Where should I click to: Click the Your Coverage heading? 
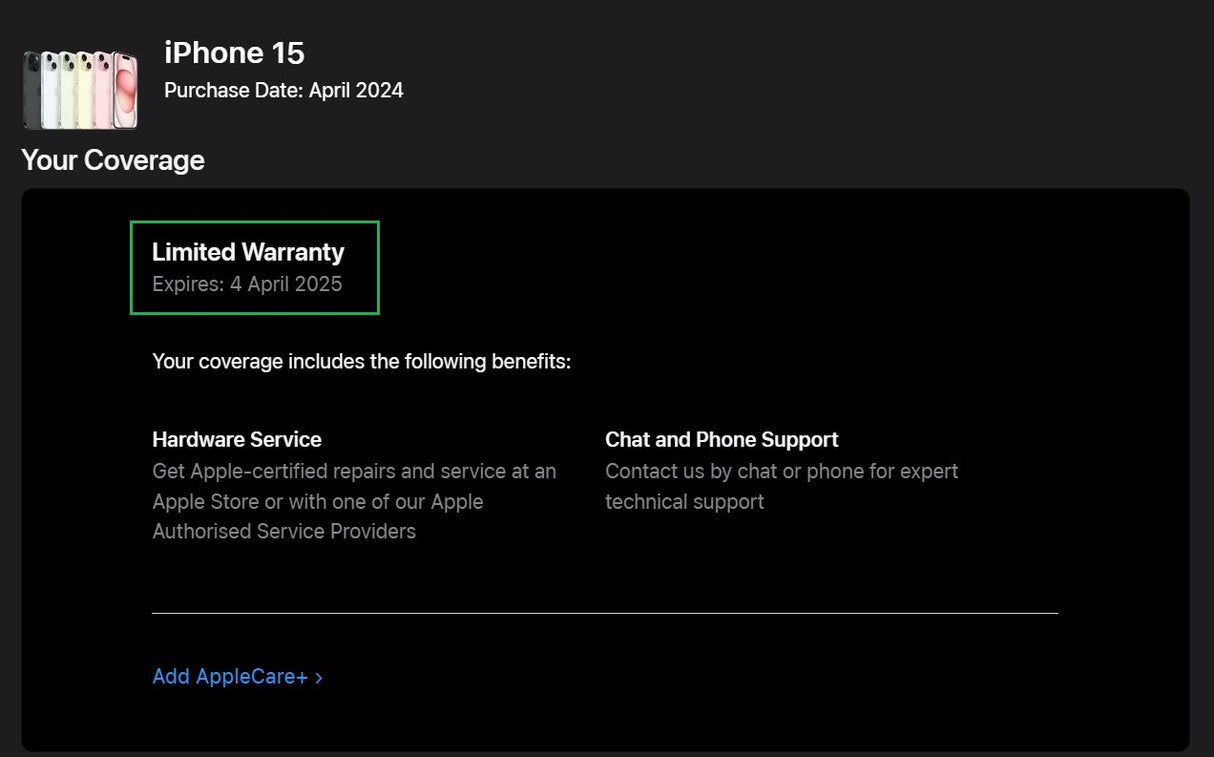point(113,160)
